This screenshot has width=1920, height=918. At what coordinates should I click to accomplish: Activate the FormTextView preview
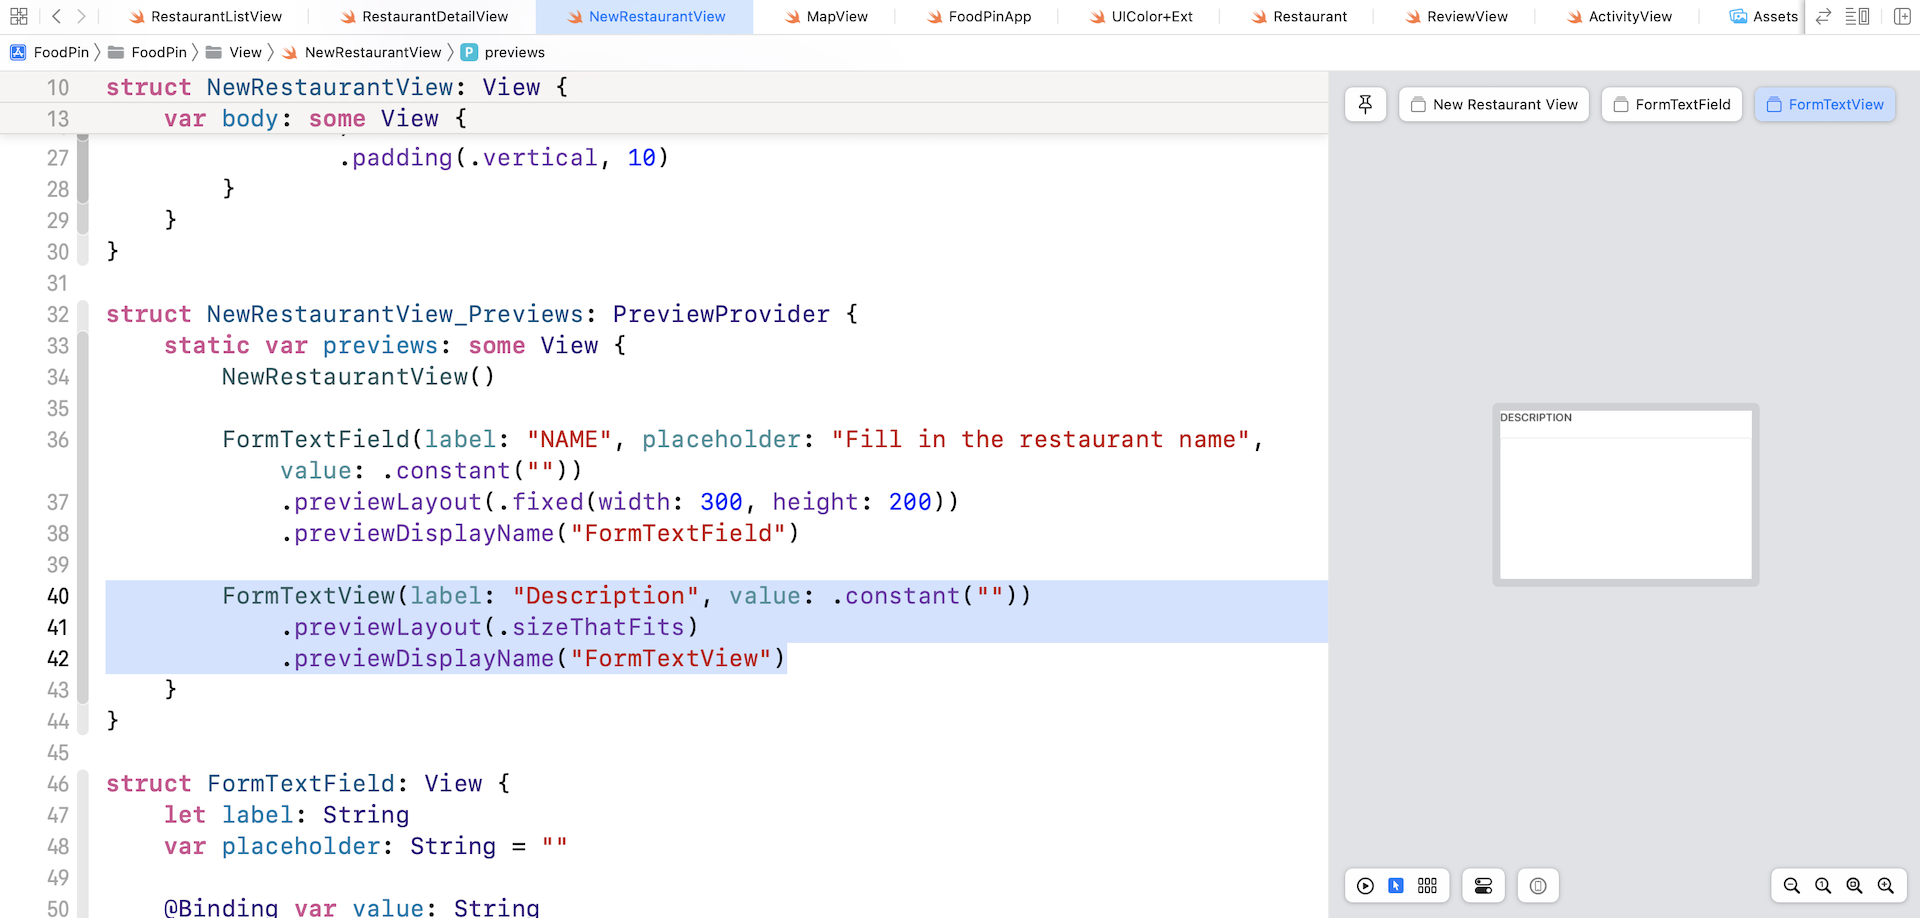pos(1824,104)
